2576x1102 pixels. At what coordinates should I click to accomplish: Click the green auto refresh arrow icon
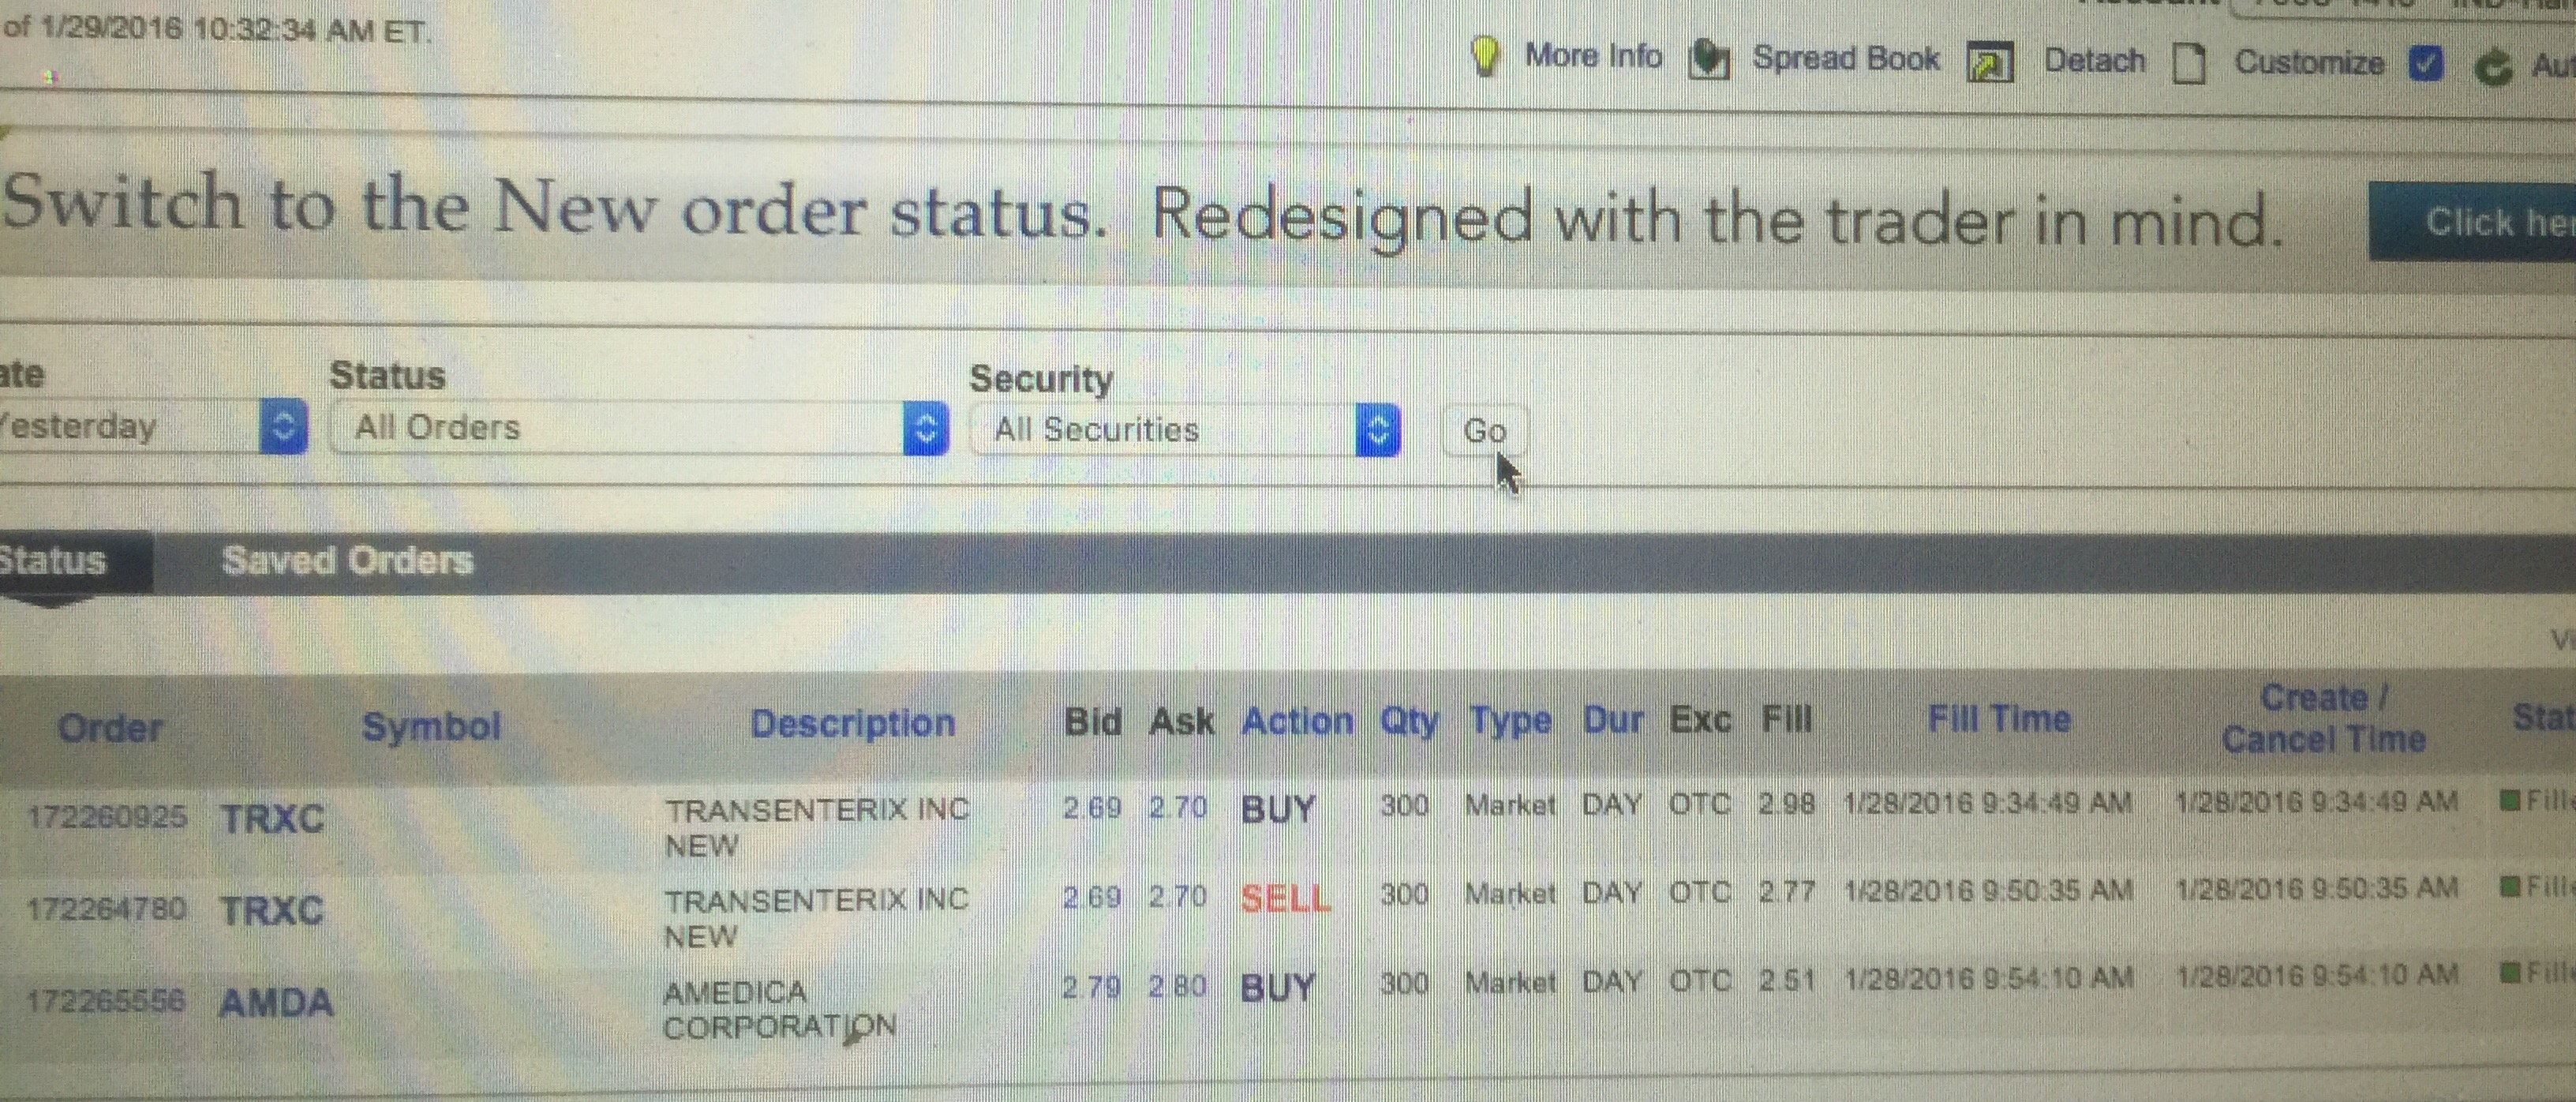coord(2492,68)
